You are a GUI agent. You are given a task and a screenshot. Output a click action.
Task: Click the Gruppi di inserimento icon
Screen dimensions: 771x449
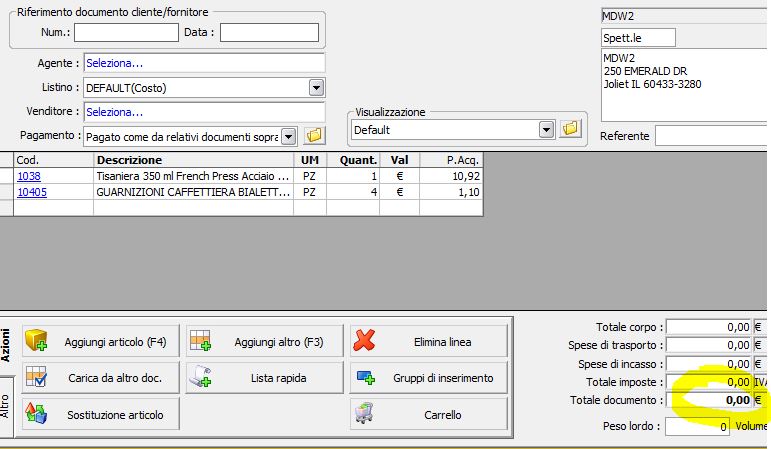pyautogui.click(x=365, y=378)
